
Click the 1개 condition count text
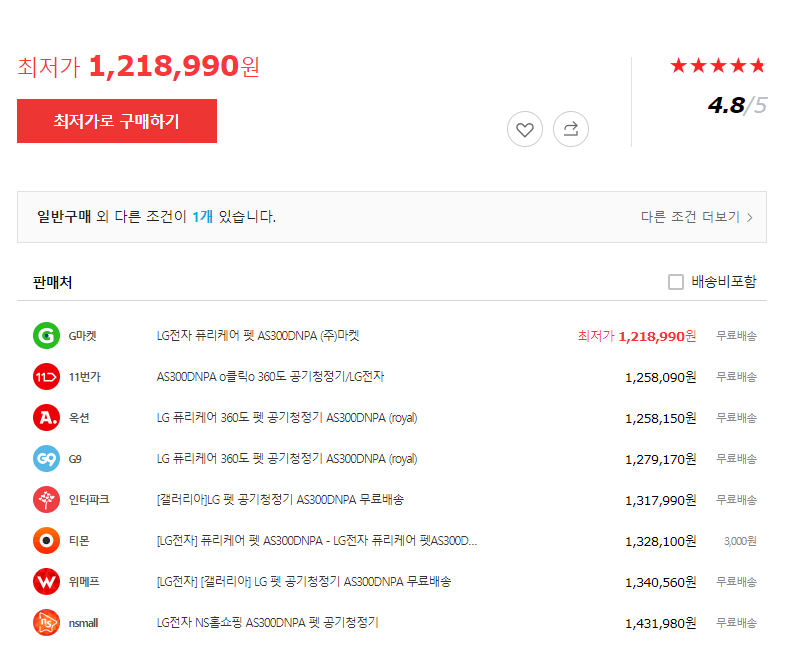[202, 217]
